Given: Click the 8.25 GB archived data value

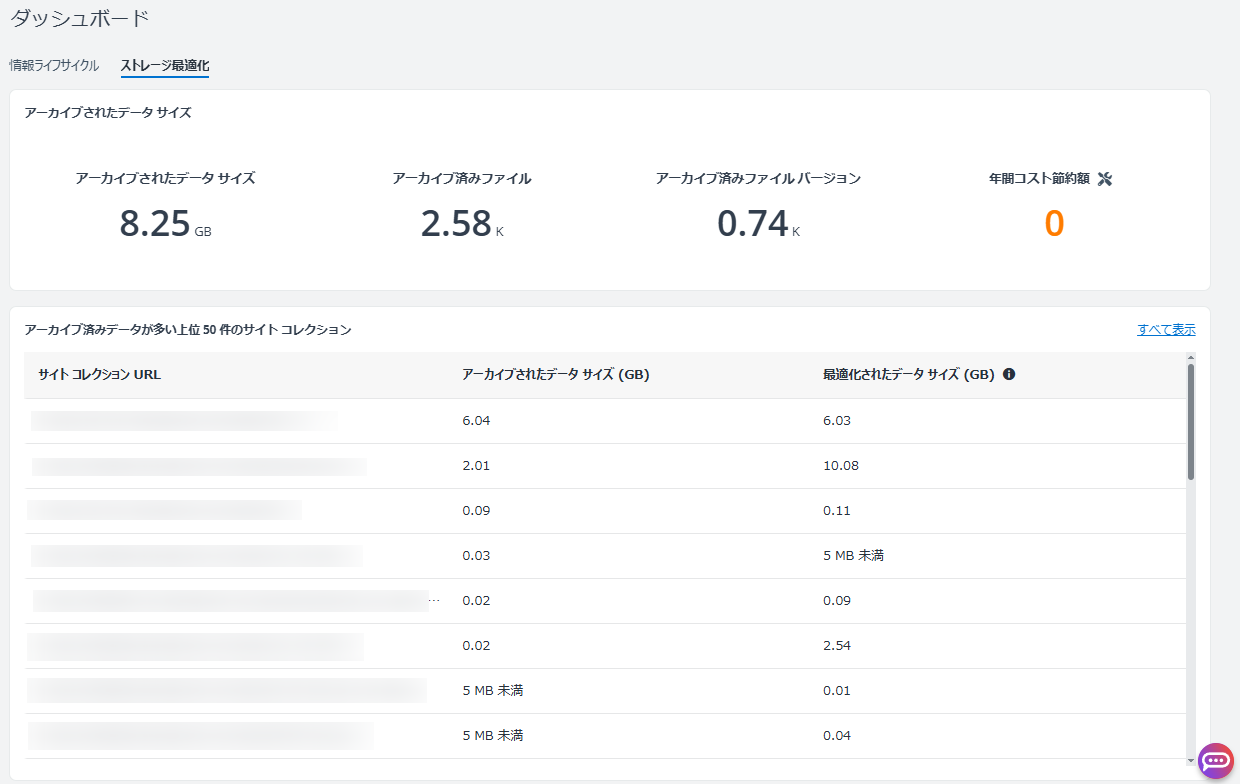Looking at the screenshot, I should coord(165,224).
